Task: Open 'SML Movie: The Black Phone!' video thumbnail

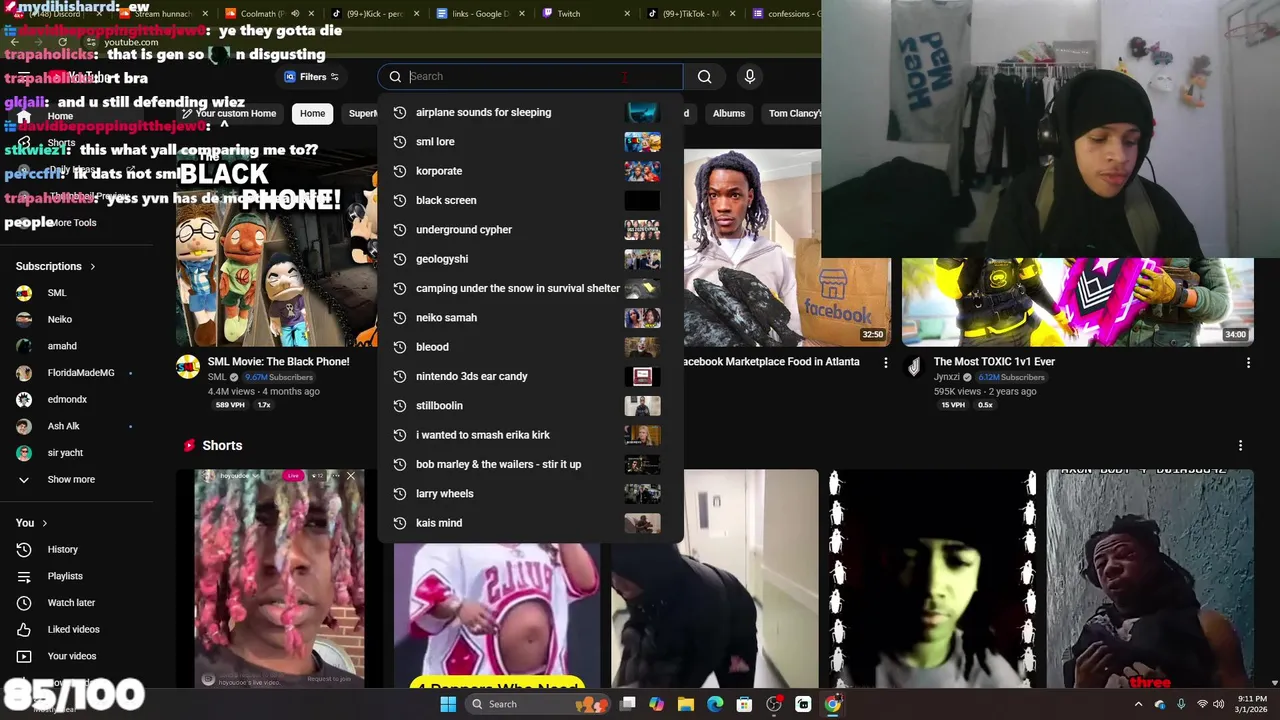Action: pyautogui.click(x=277, y=247)
